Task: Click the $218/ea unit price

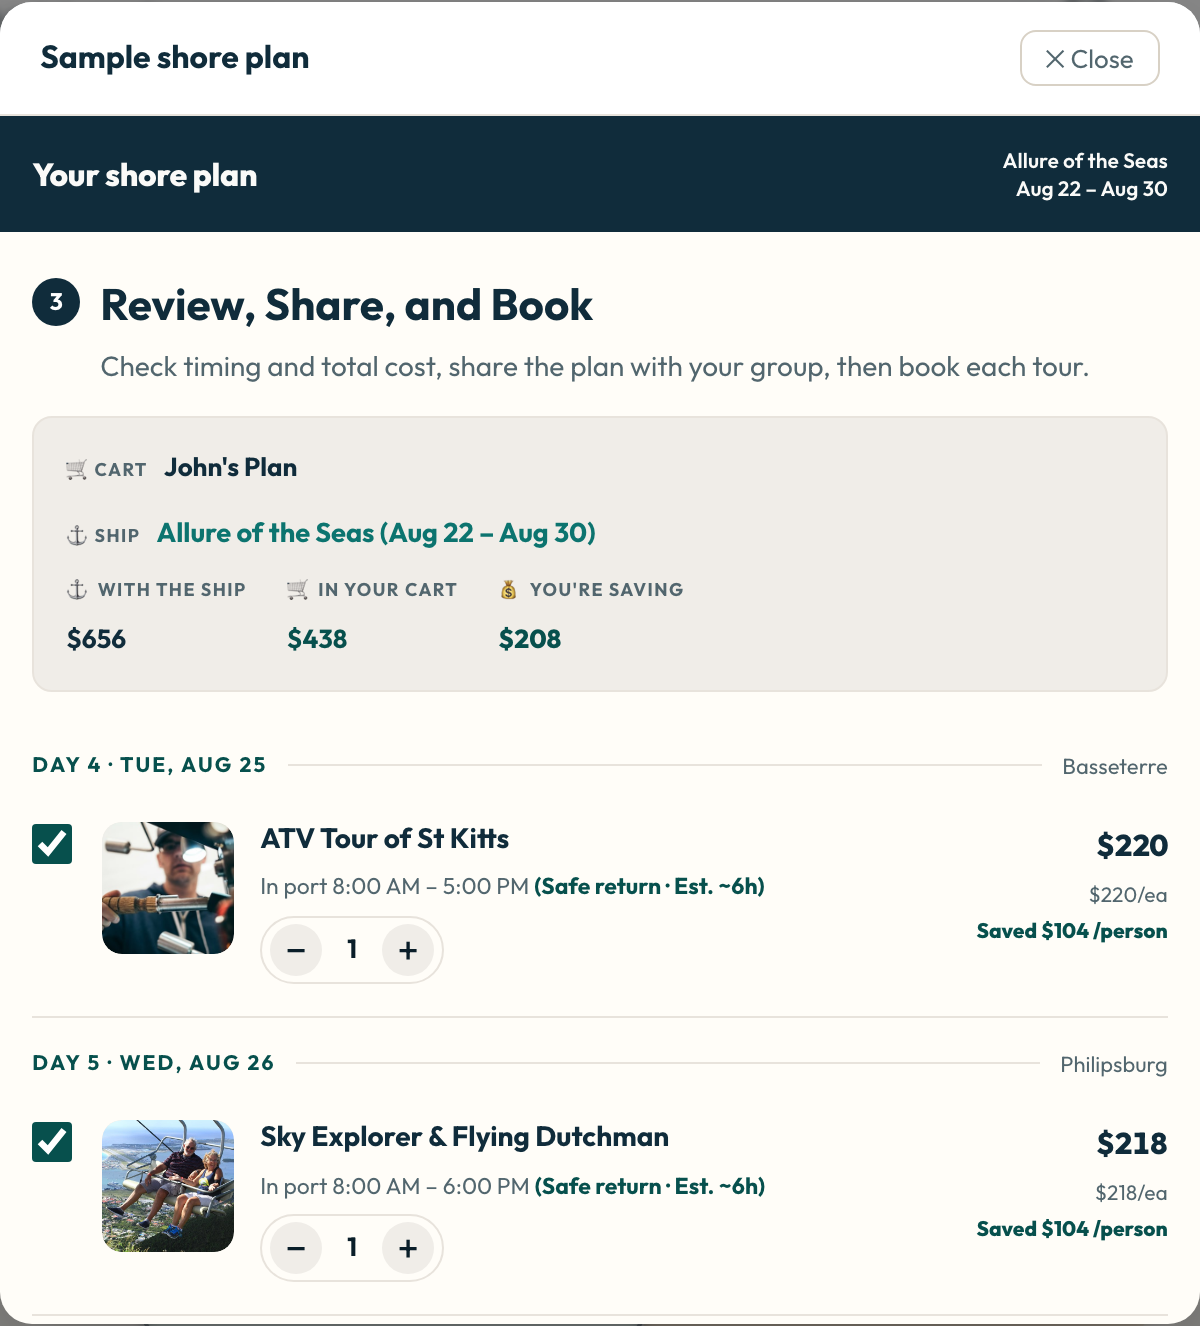Action: (1132, 1193)
